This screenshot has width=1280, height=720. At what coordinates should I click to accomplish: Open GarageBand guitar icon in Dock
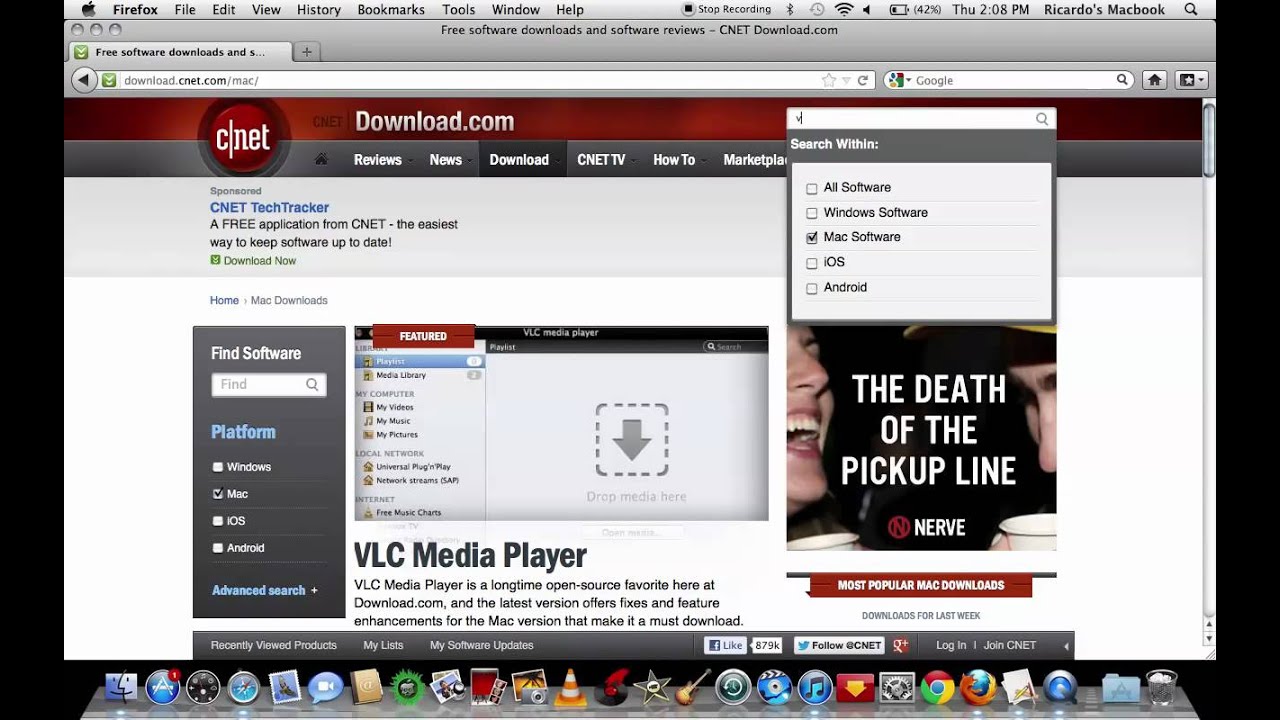692,687
